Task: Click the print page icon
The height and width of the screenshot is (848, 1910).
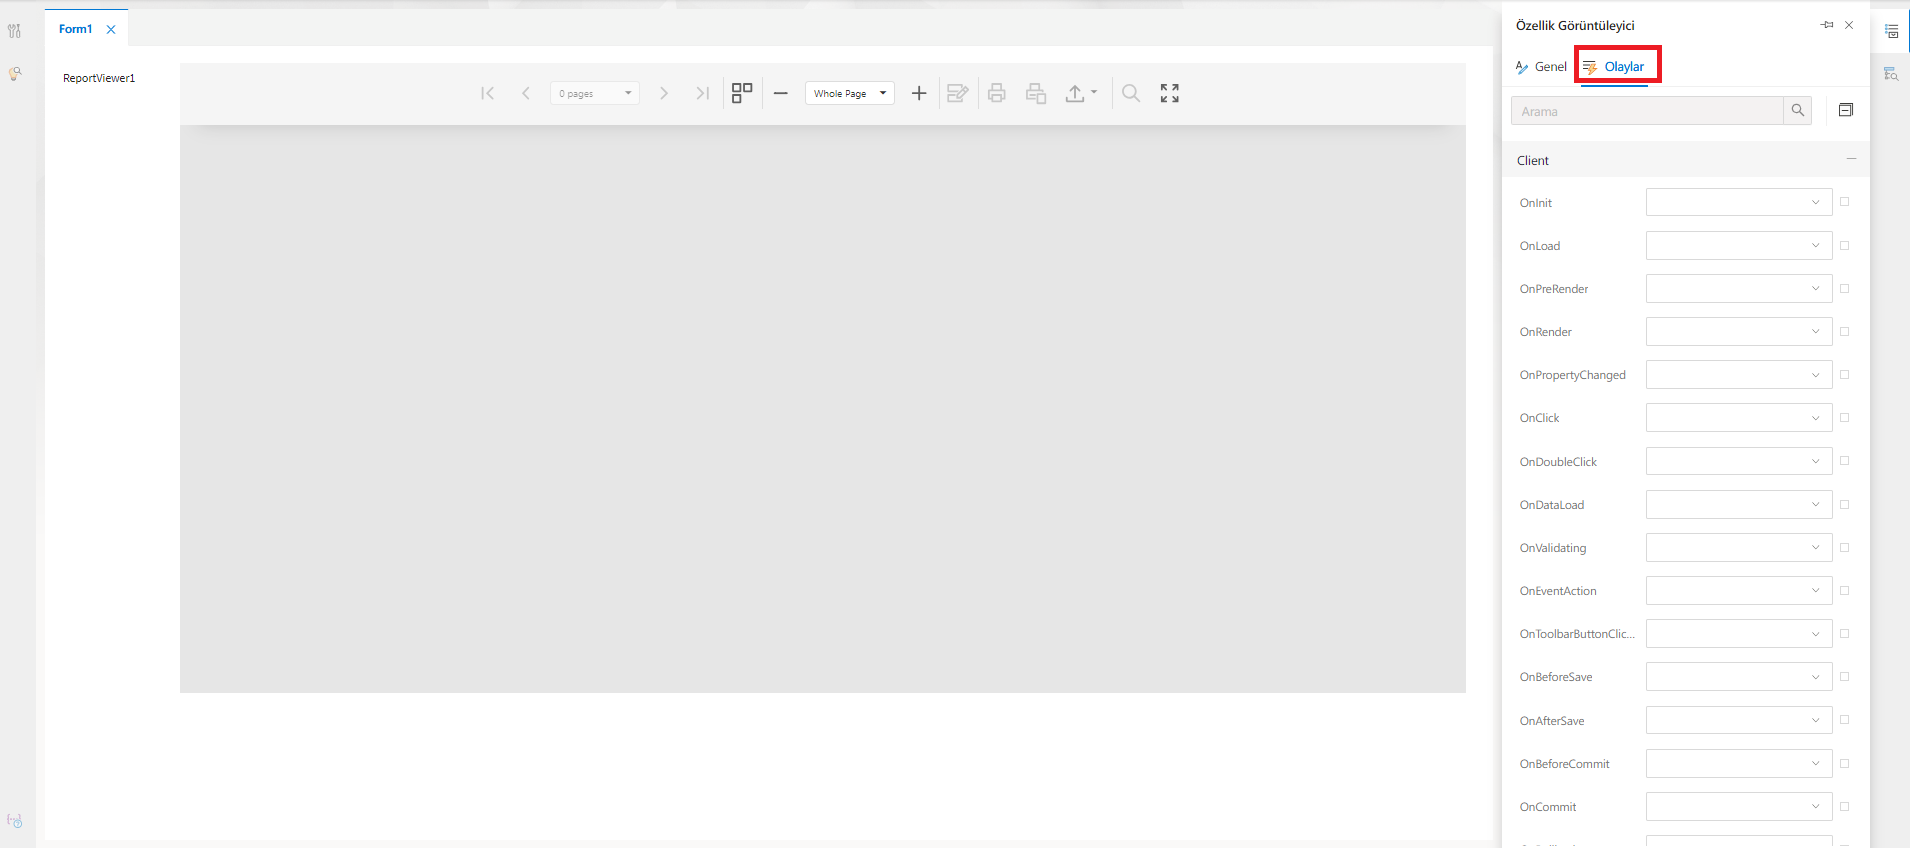Action: (1036, 93)
